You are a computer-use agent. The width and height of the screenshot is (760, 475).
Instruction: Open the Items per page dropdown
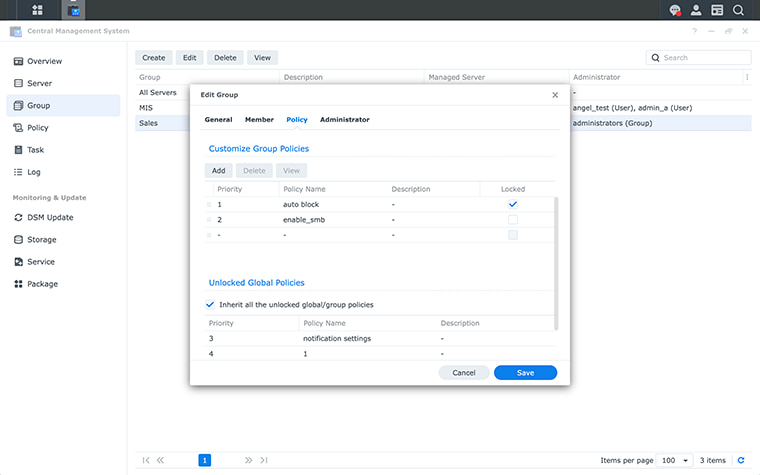674,460
